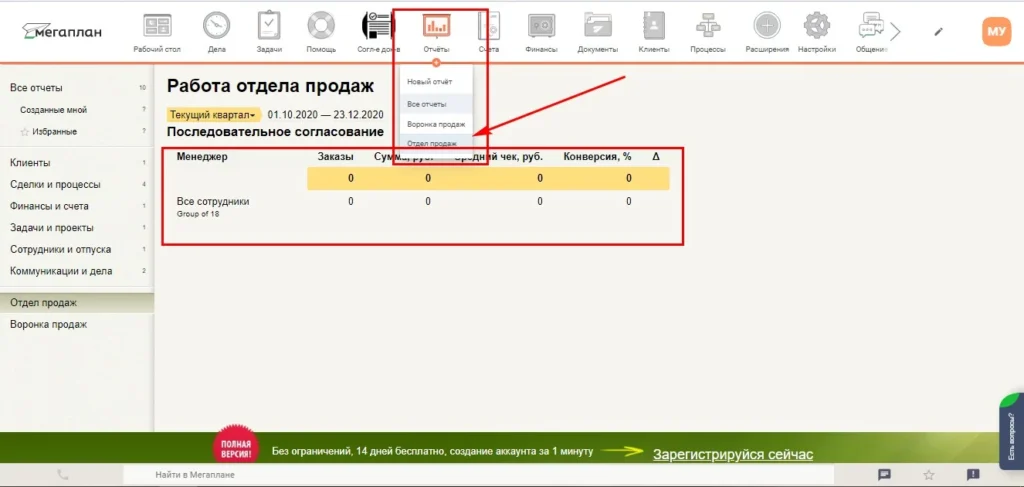Open the Текущий квартал period dropdown
1024x487 pixels.
213,115
